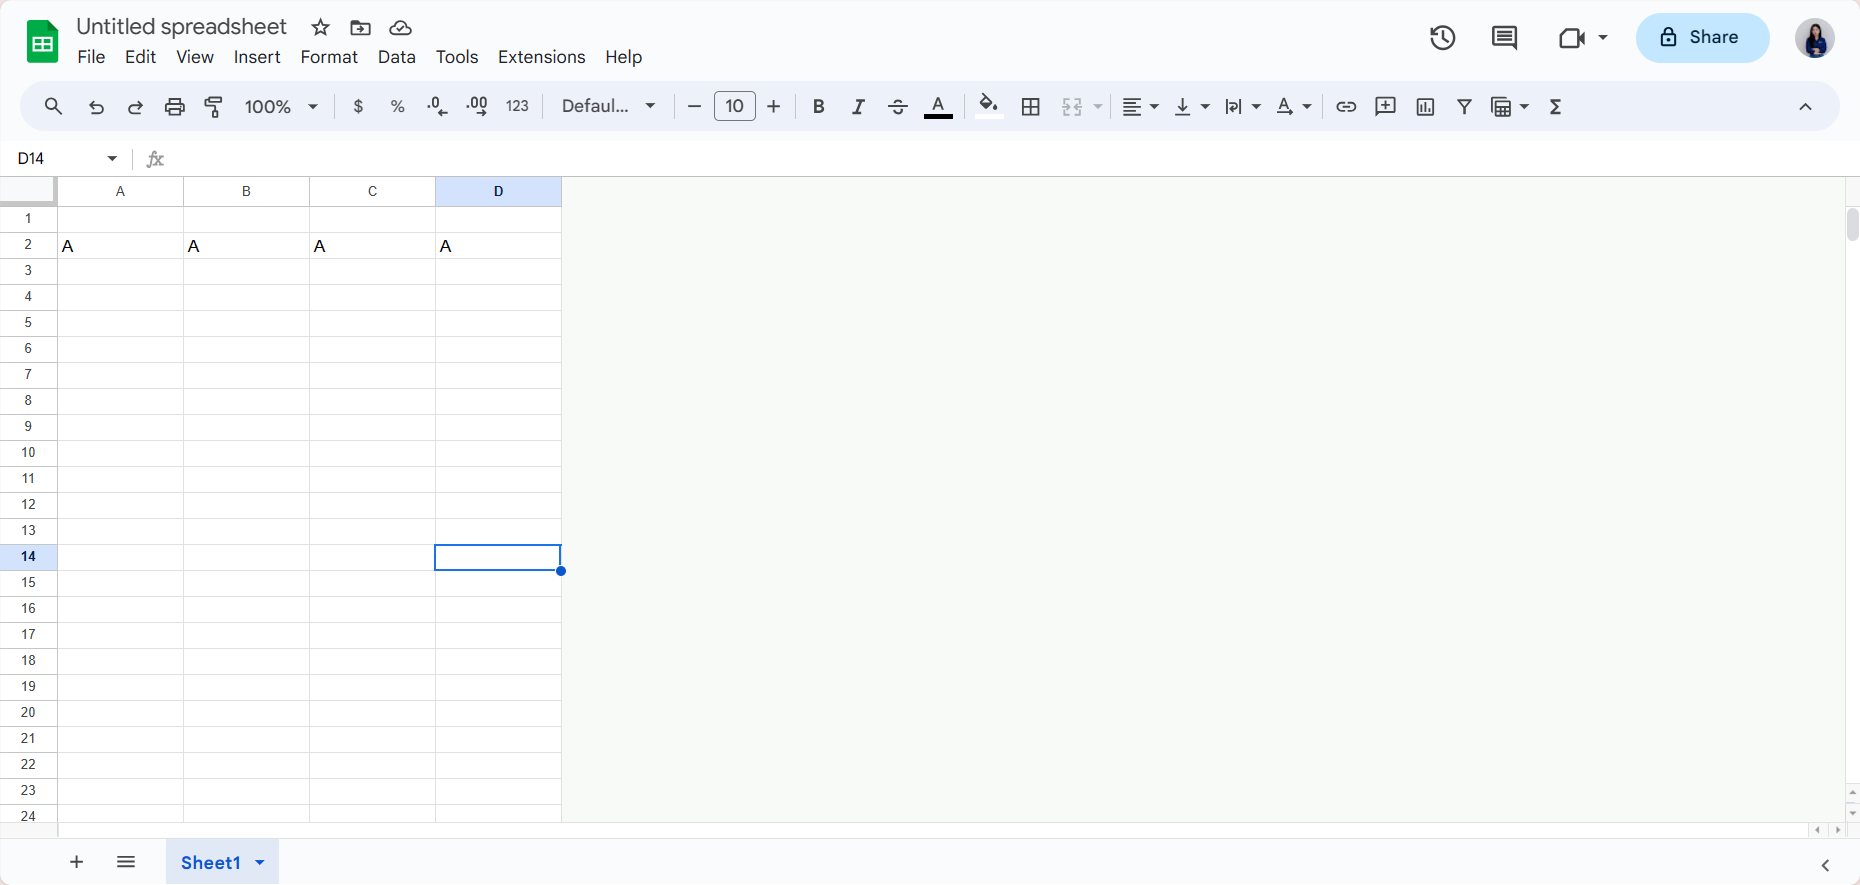Viewport: 1860px width, 885px height.
Task: Select column D header
Action: point(498,191)
